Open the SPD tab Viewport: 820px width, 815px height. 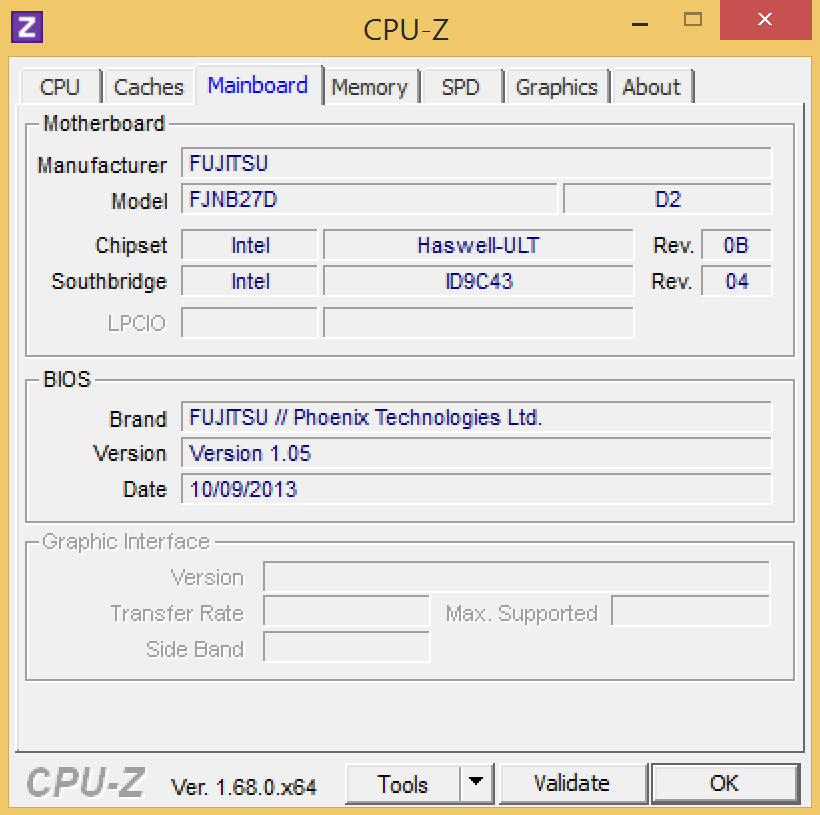pos(461,87)
